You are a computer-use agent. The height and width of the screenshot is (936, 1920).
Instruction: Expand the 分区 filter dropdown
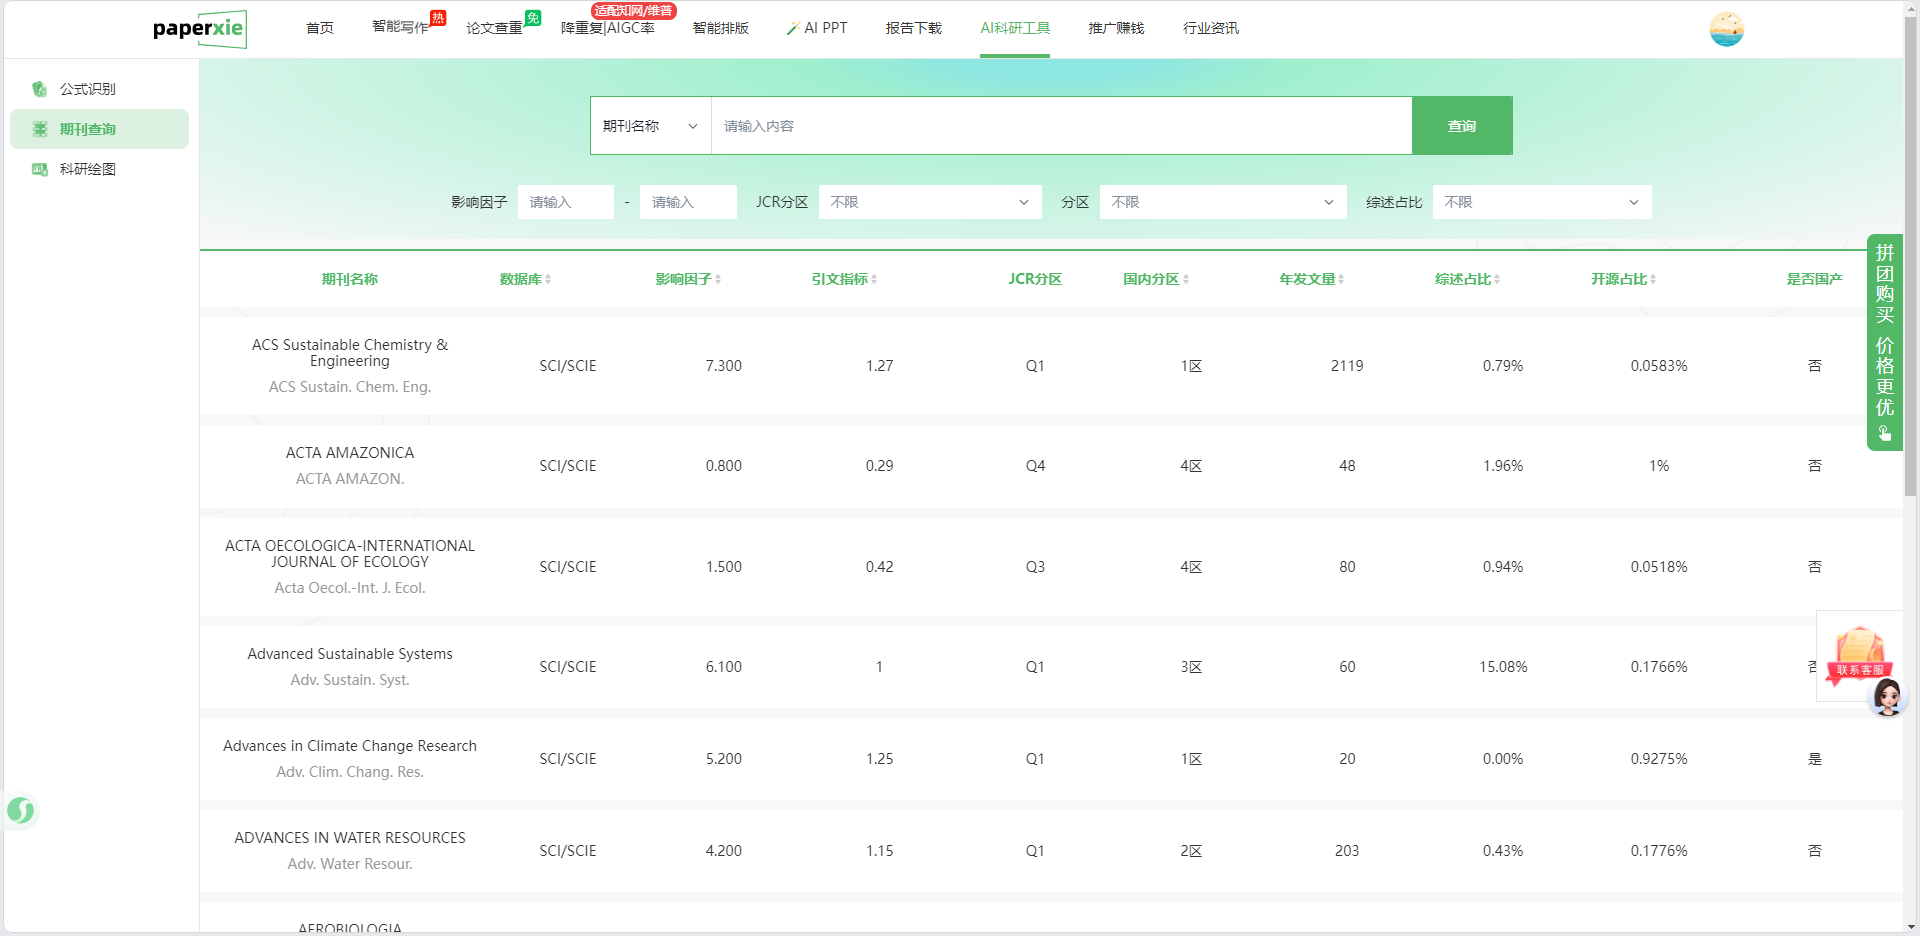coord(1222,202)
